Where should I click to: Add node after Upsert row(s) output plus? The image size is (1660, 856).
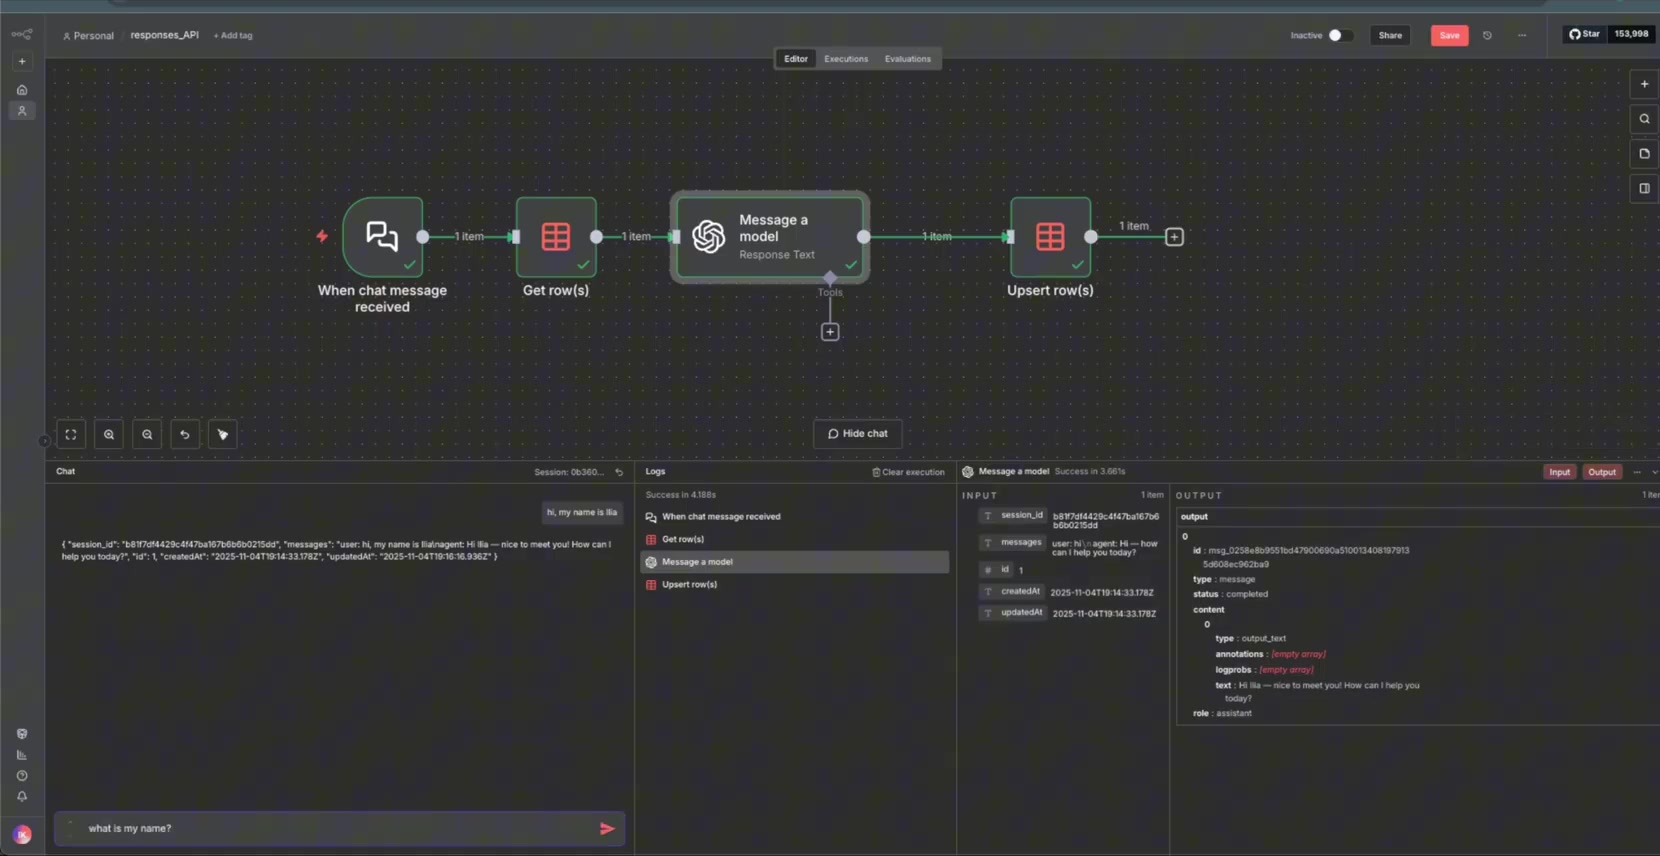(1175, 237)
